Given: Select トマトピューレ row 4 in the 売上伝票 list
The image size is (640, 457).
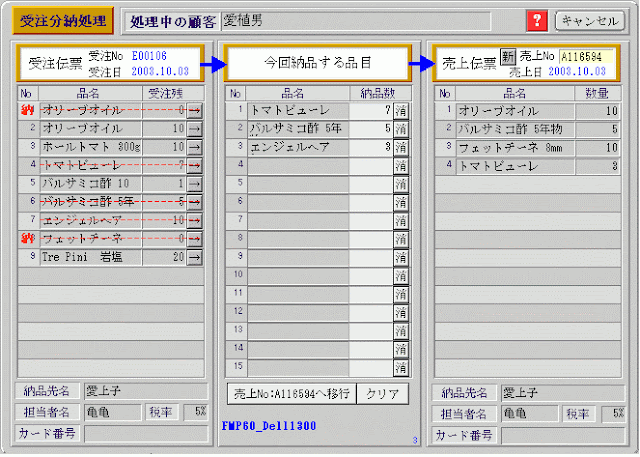Looking at the screenshot, I should coord(515,166).
